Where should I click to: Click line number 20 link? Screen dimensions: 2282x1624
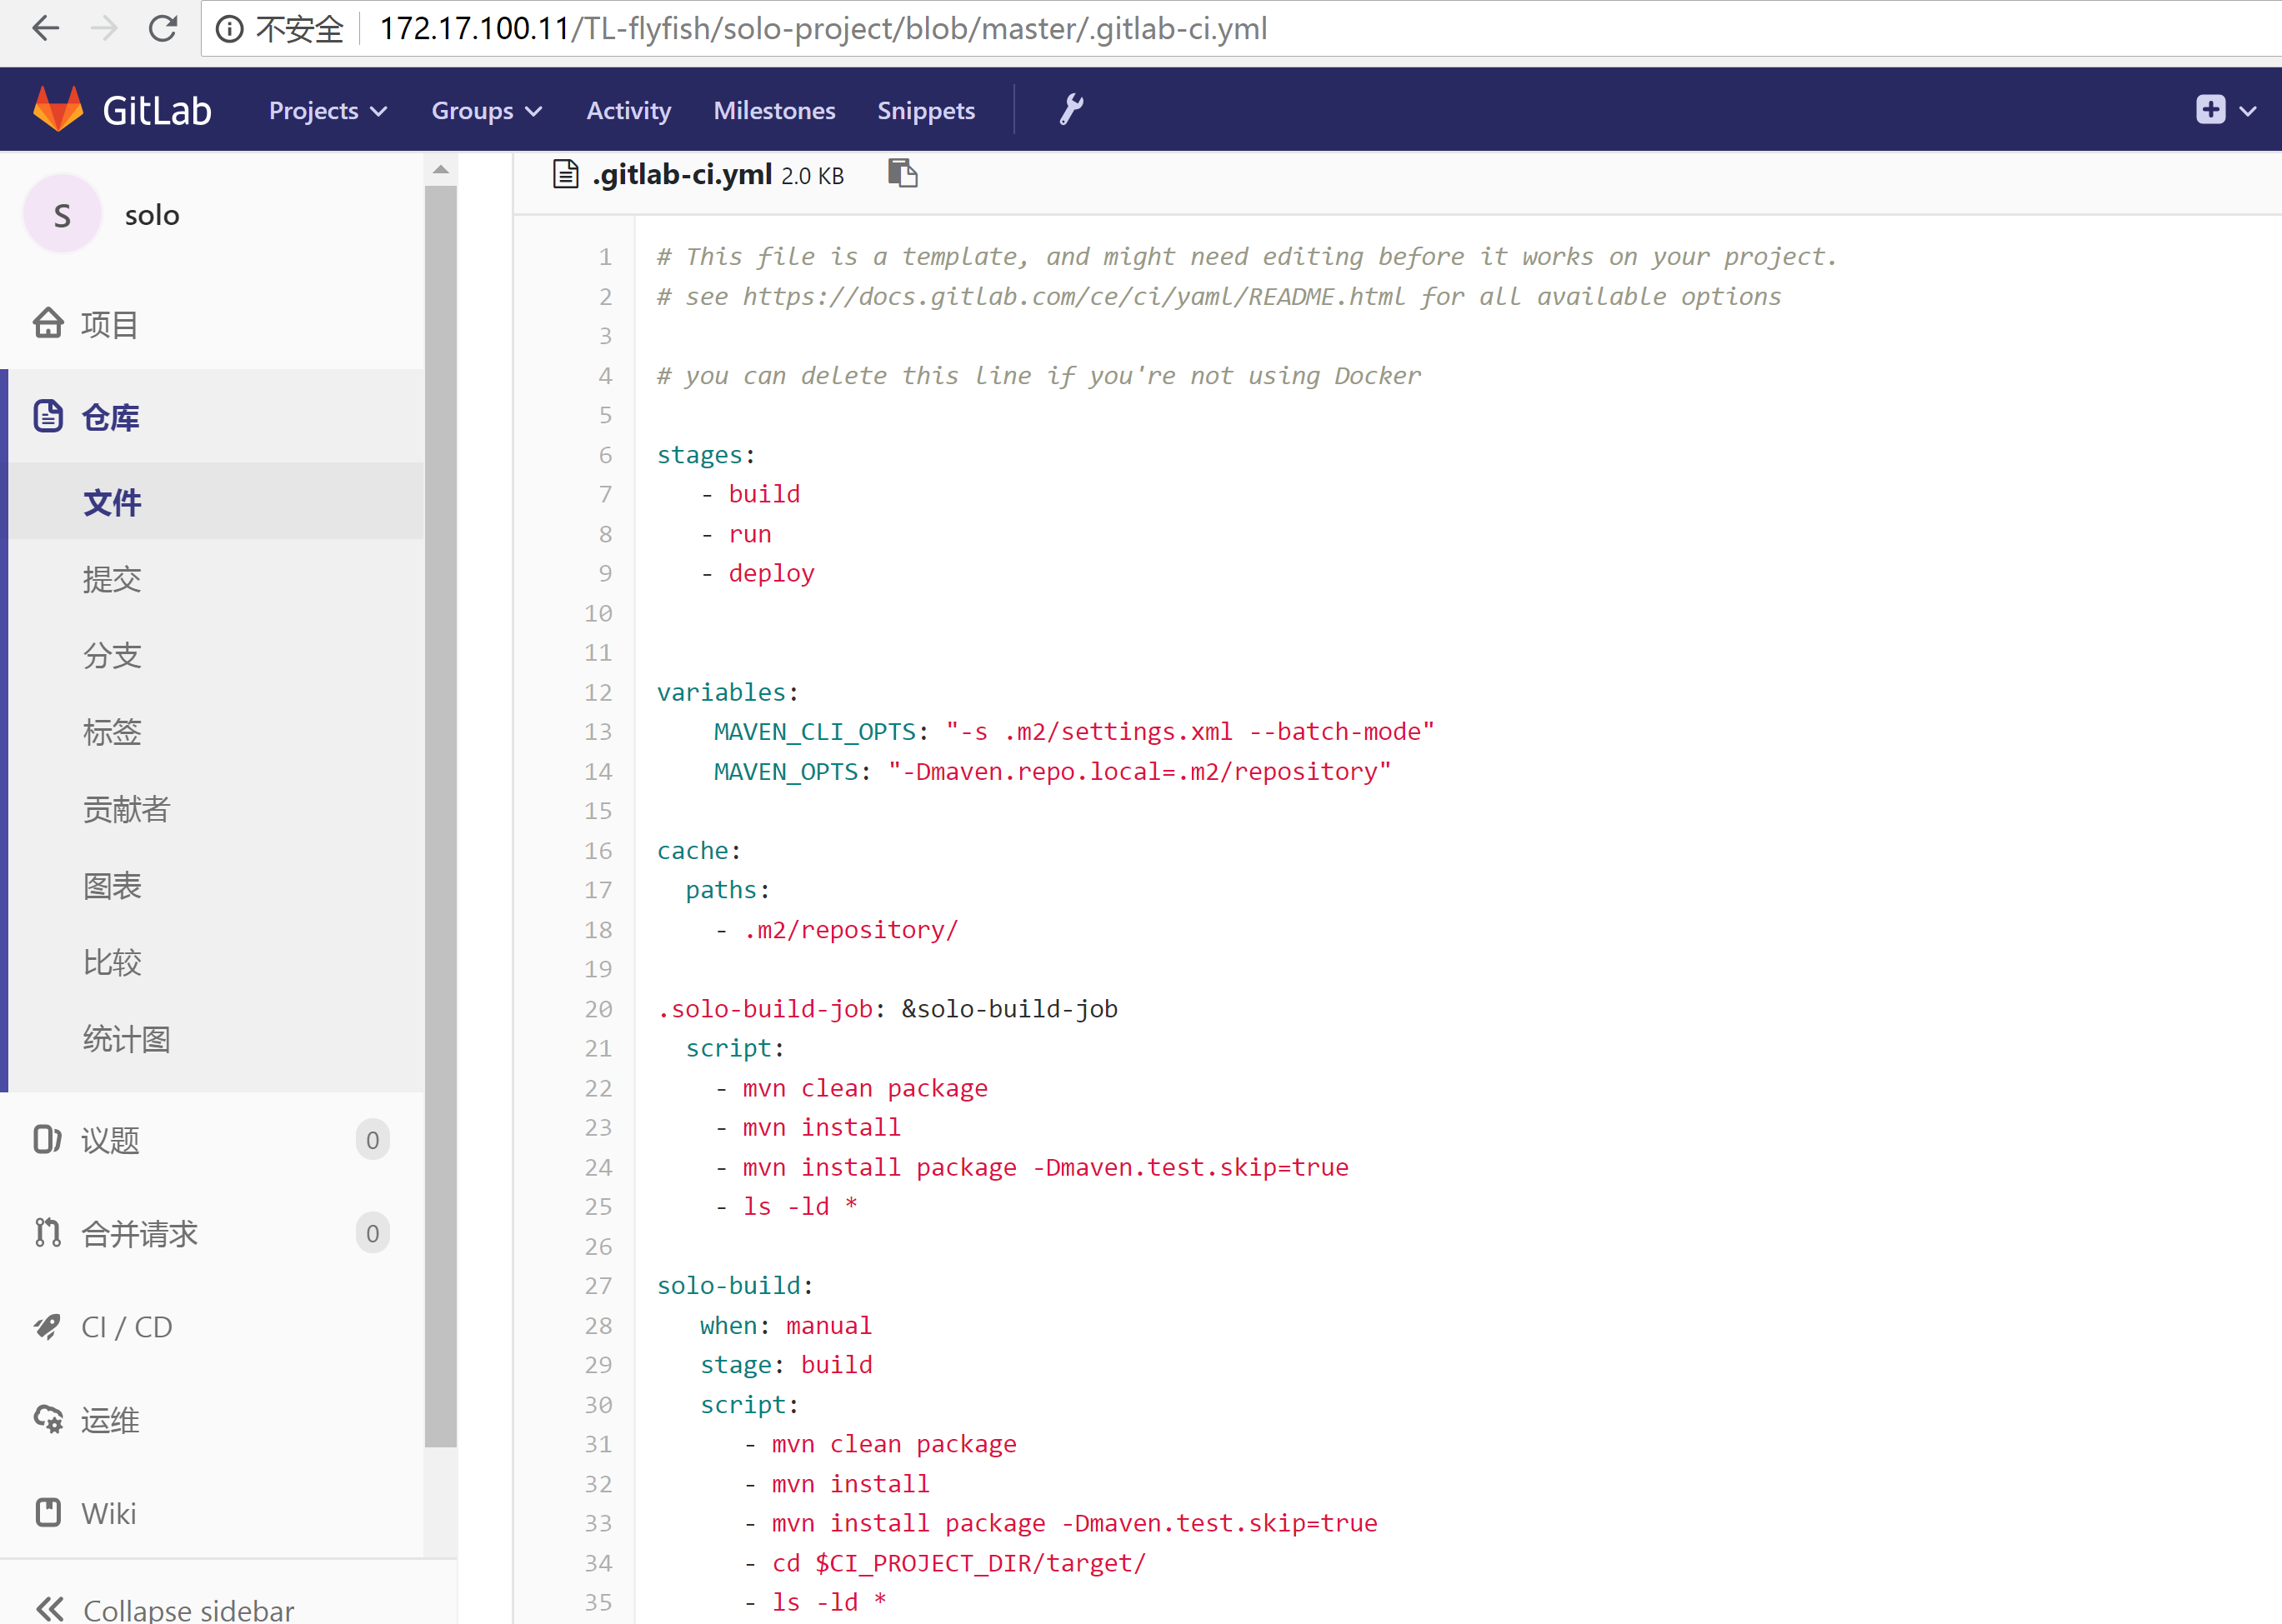coord(598,1008)
